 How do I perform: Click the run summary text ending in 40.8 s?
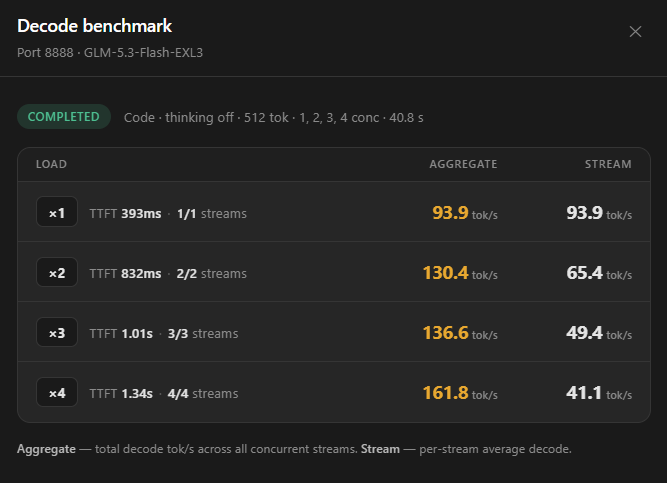click(274, 117)
